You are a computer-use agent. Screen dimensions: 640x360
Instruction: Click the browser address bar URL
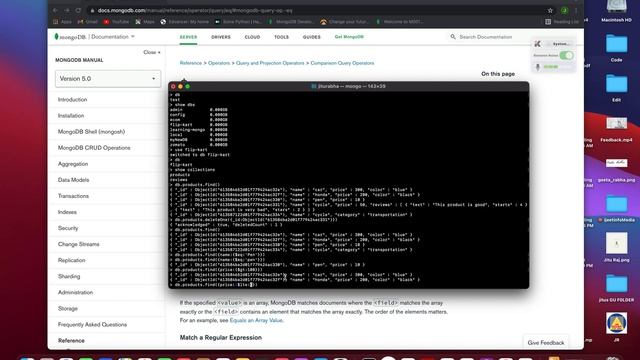(x=195, y=11)
